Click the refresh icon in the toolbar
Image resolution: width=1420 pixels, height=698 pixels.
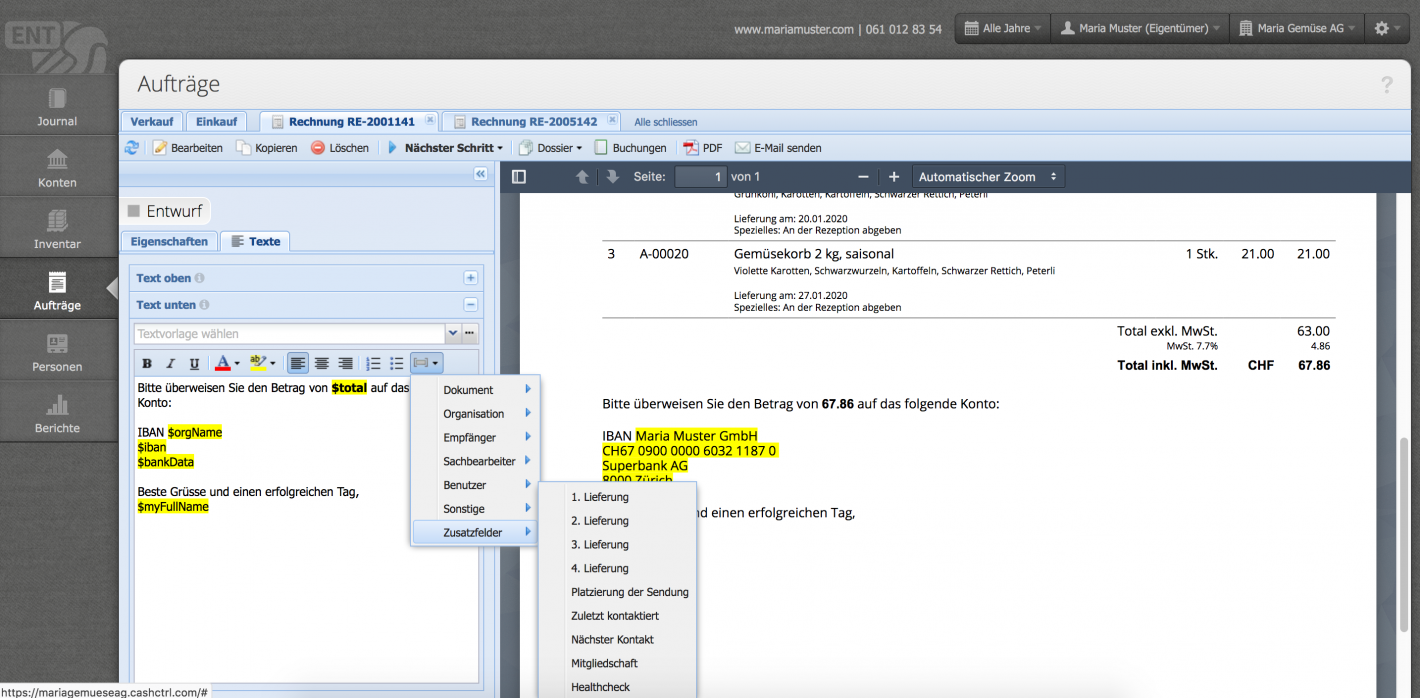pos(132,147)
